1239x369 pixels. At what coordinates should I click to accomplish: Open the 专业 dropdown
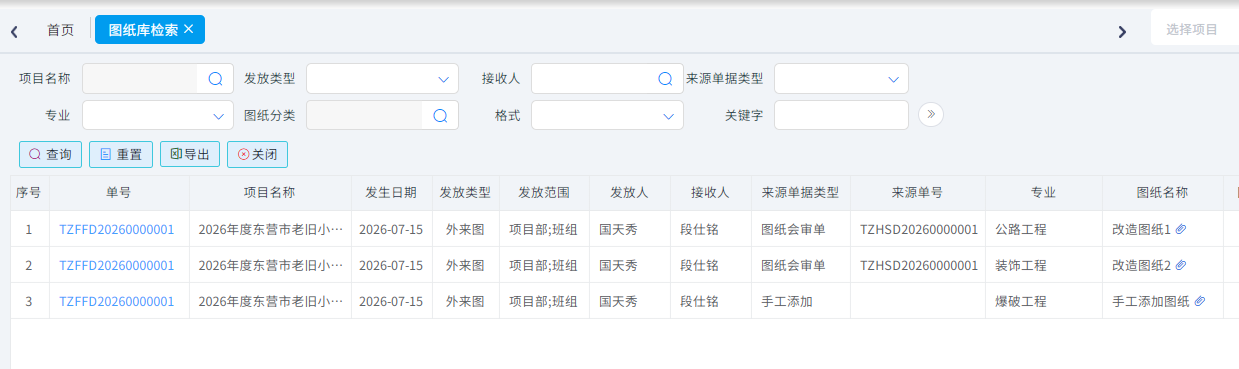(158, 115)
